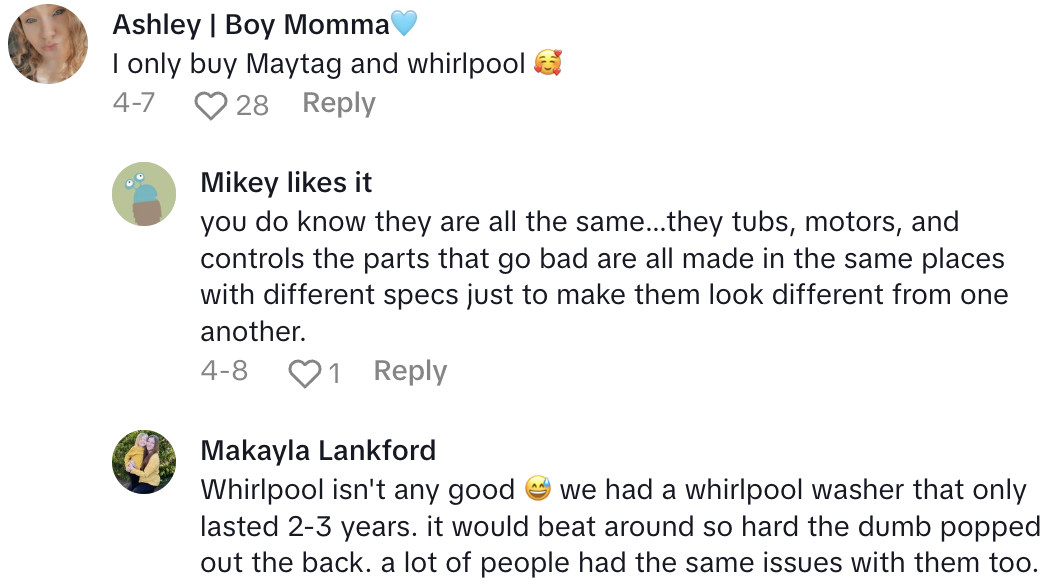
Task: Click the 1 like count on Mikey's reply
Action: pyautogui.click(x=334, y=373)
